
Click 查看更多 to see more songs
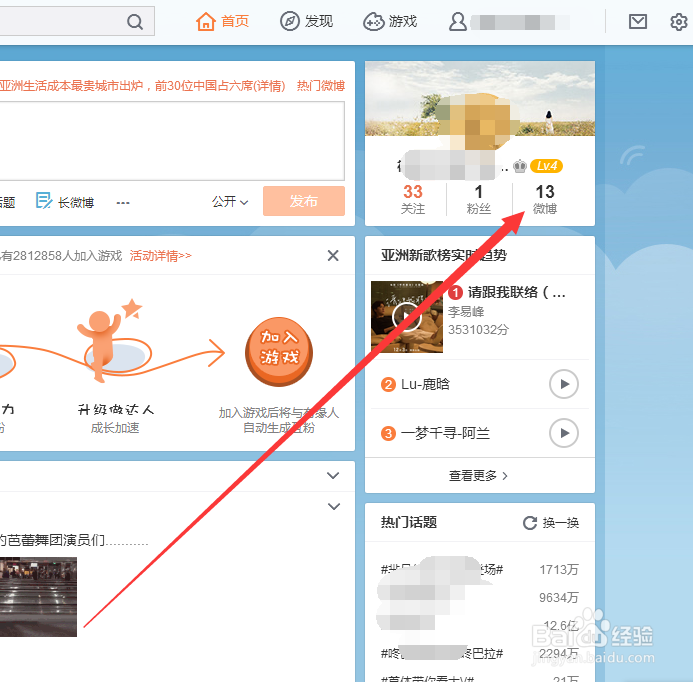click(x=478, y=476)
